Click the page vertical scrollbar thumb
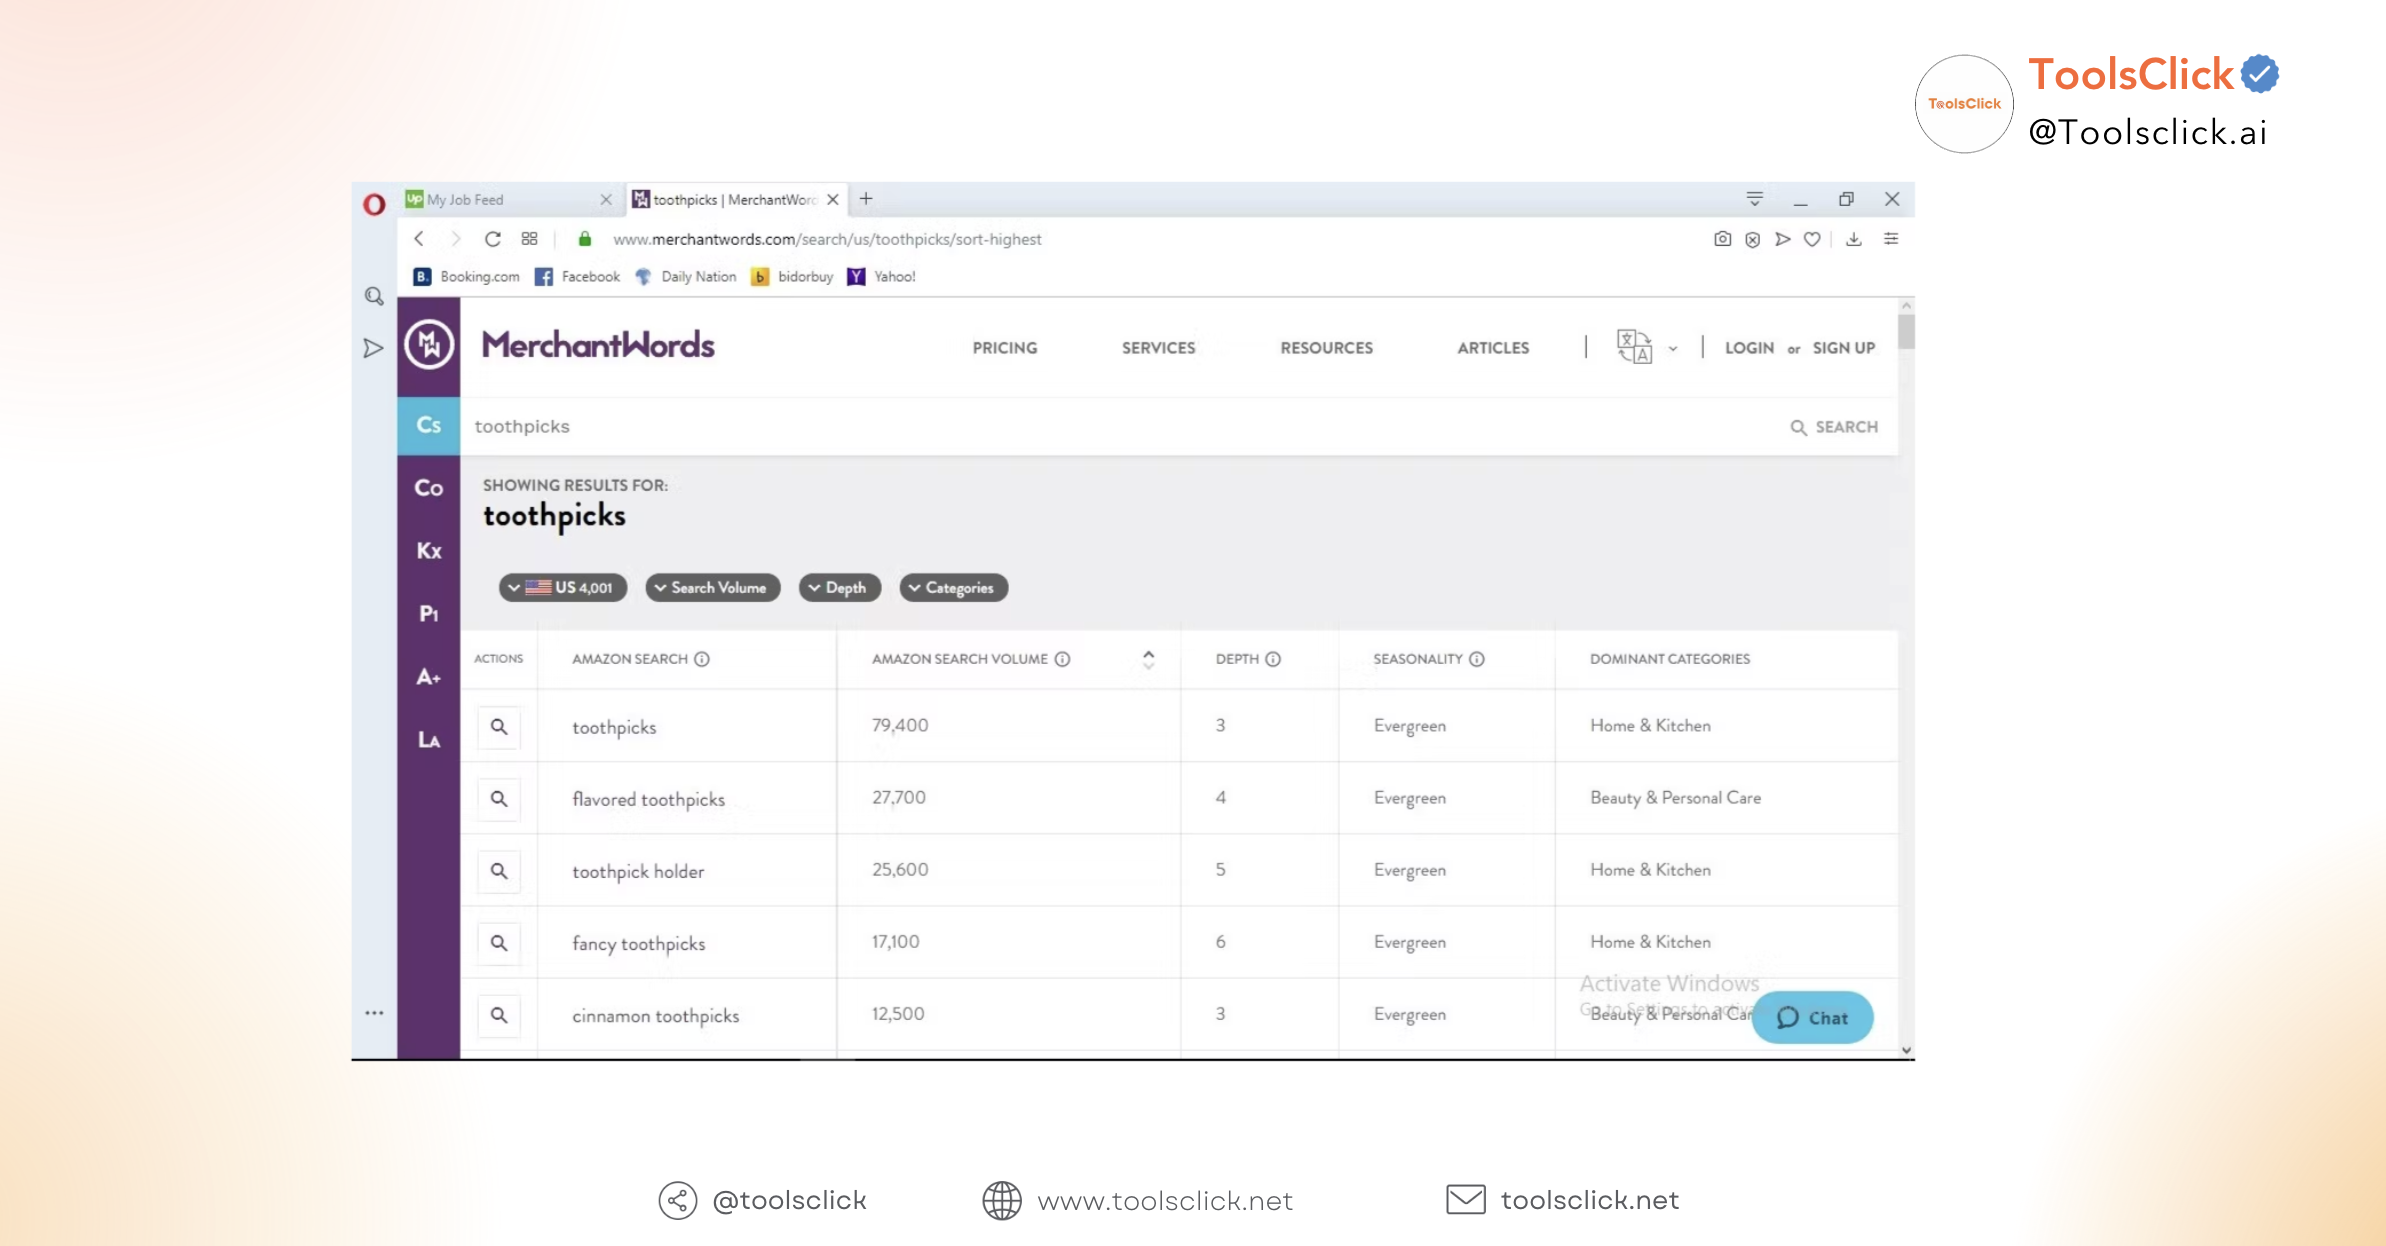Screen dimensions: 2386x1246 click(x=1906, y=330)
